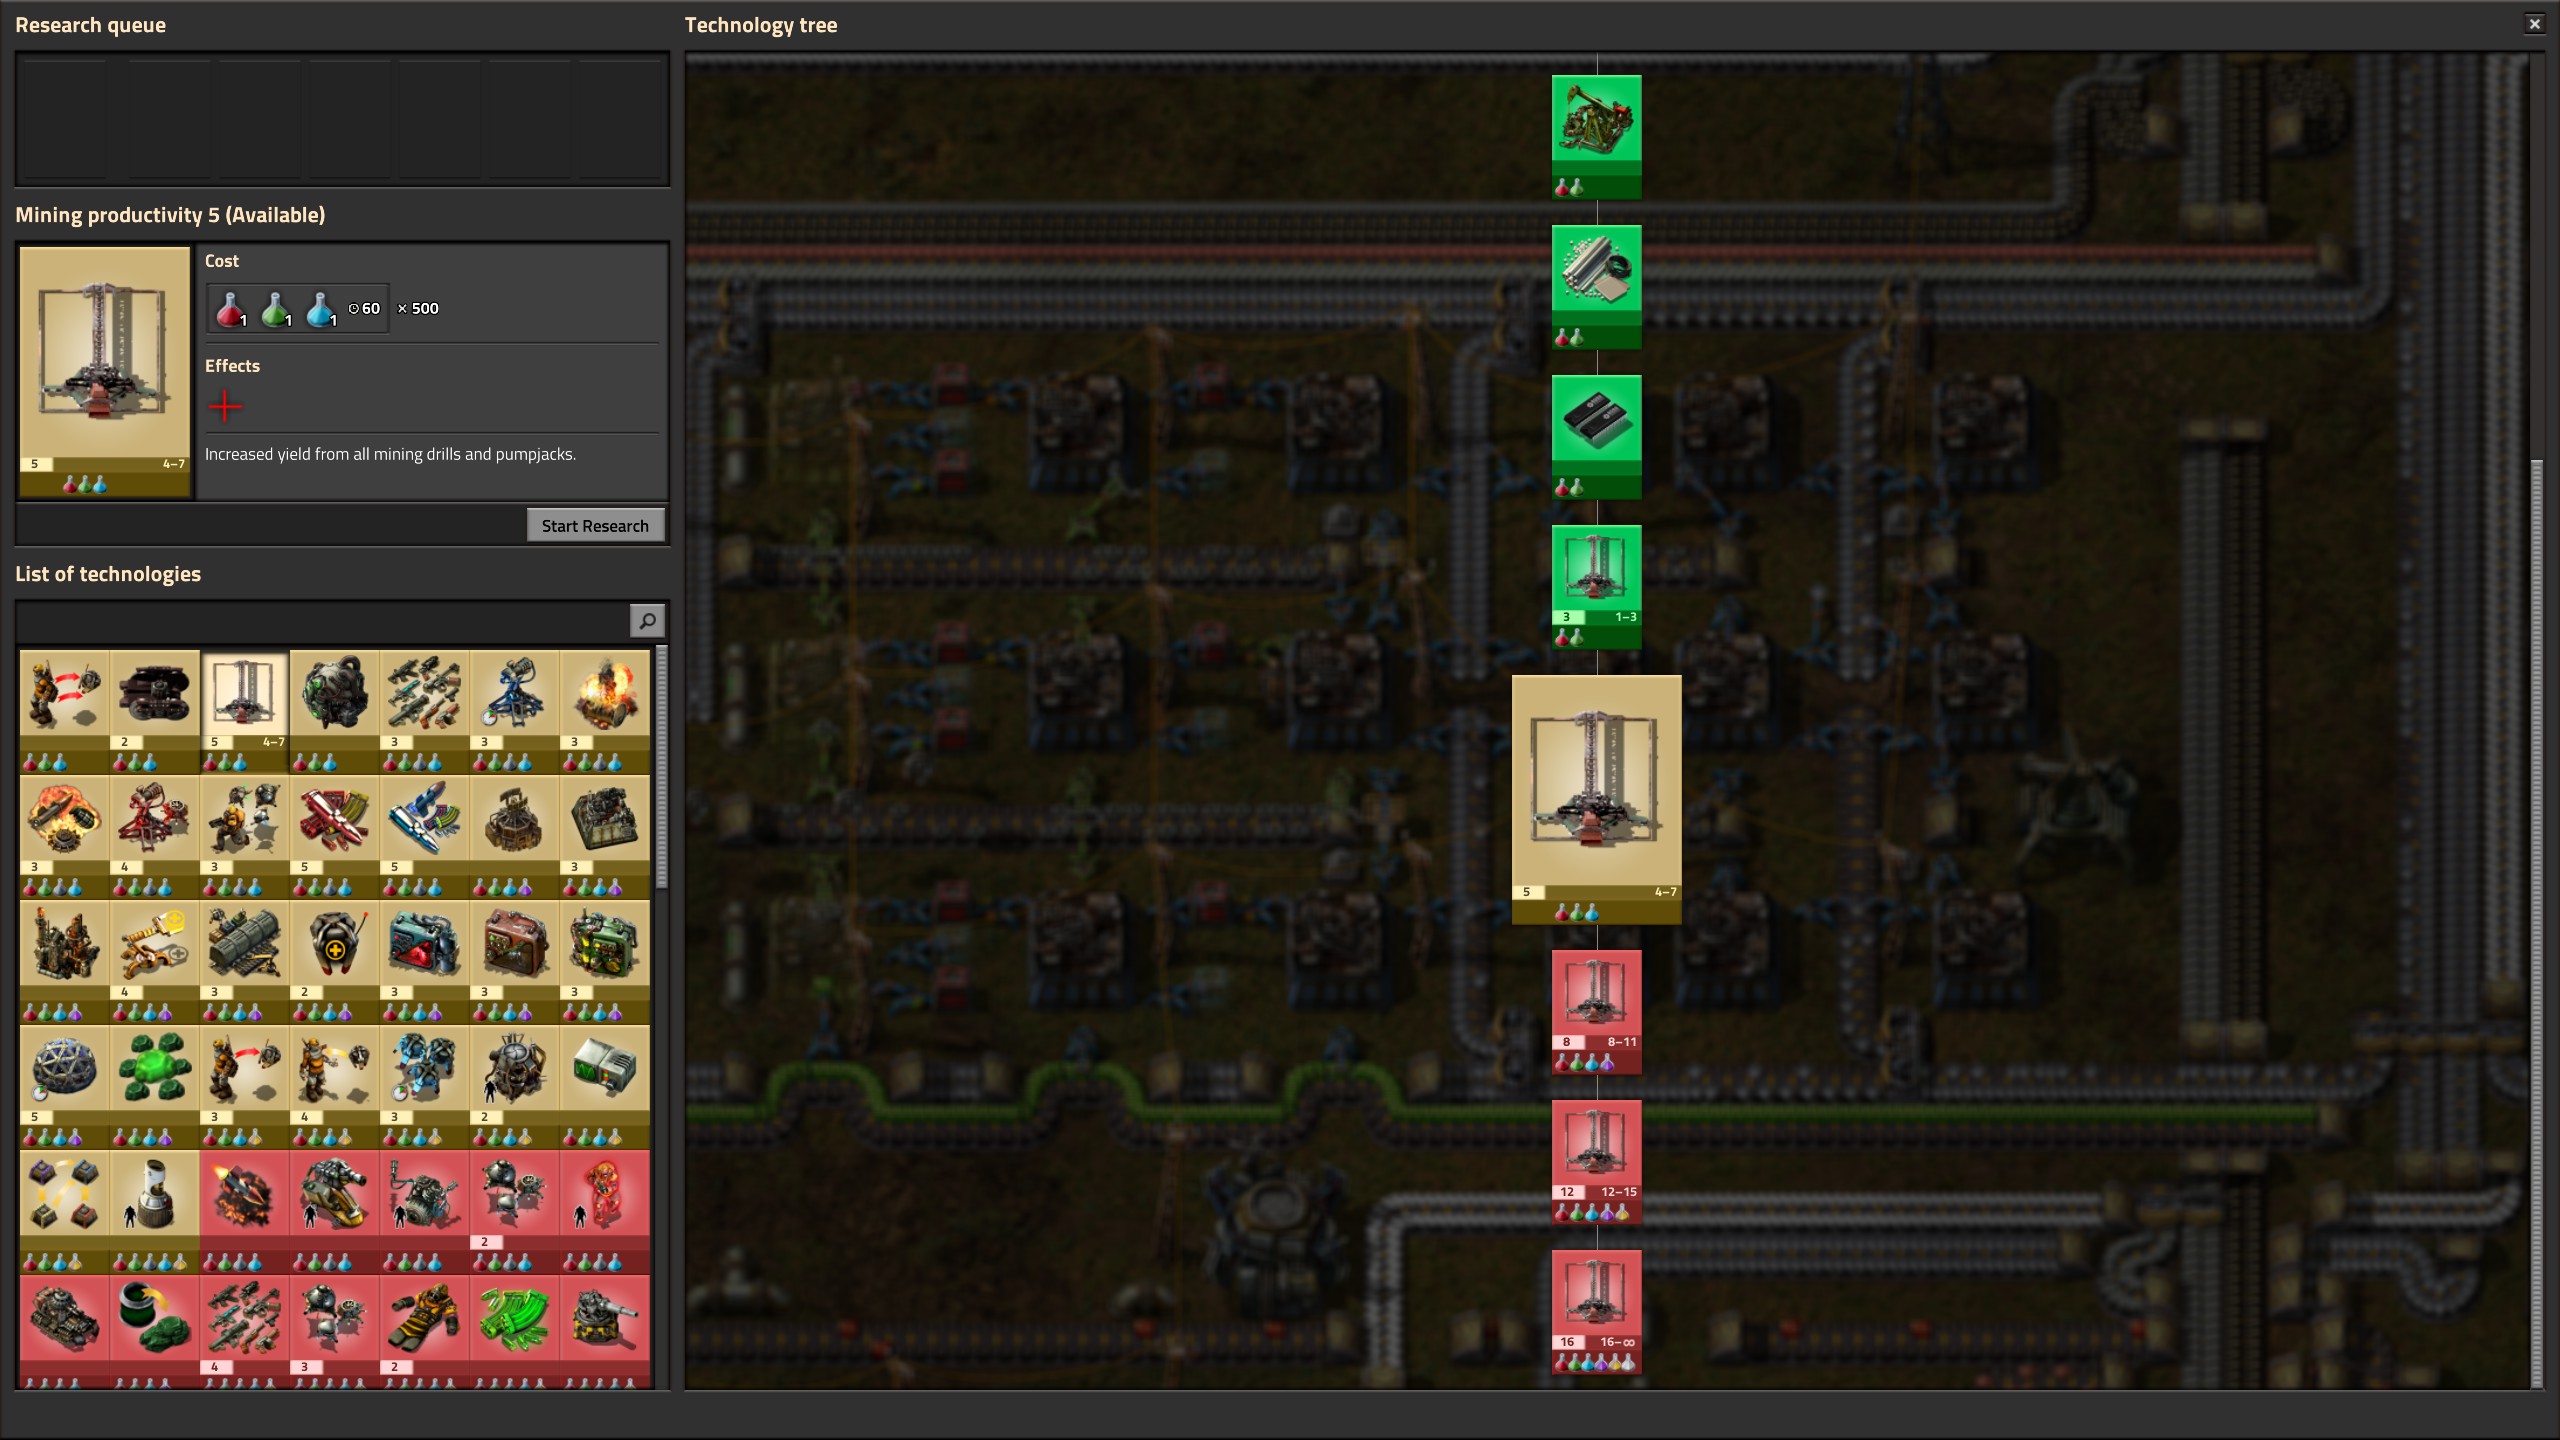
Task: Select Lab research speed 5 dome technology
Action: point(65,1087)
